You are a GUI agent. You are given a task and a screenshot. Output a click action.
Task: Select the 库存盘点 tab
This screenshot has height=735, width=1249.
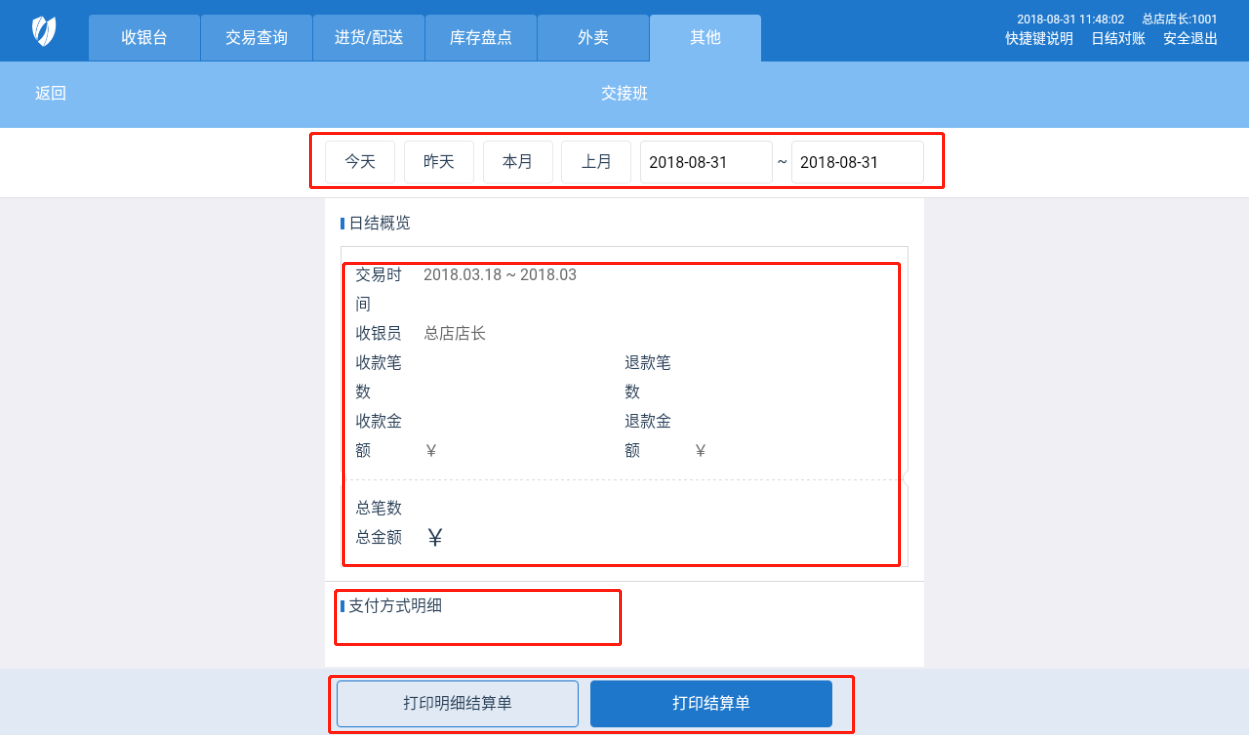[480, 38]
